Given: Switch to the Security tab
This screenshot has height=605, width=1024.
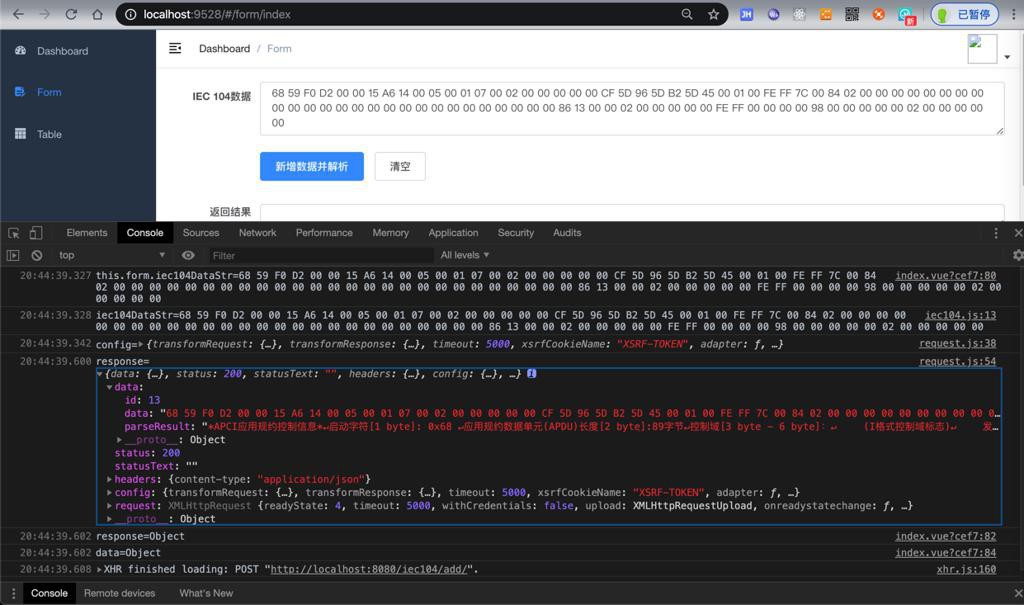Looking at the screenshot, I should pos(515,233).
